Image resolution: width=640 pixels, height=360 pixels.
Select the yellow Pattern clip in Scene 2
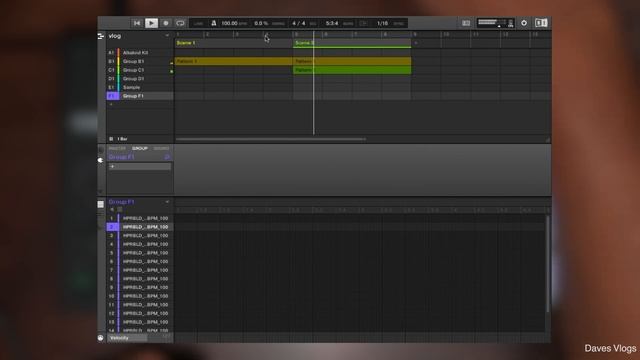pos(352,61)
